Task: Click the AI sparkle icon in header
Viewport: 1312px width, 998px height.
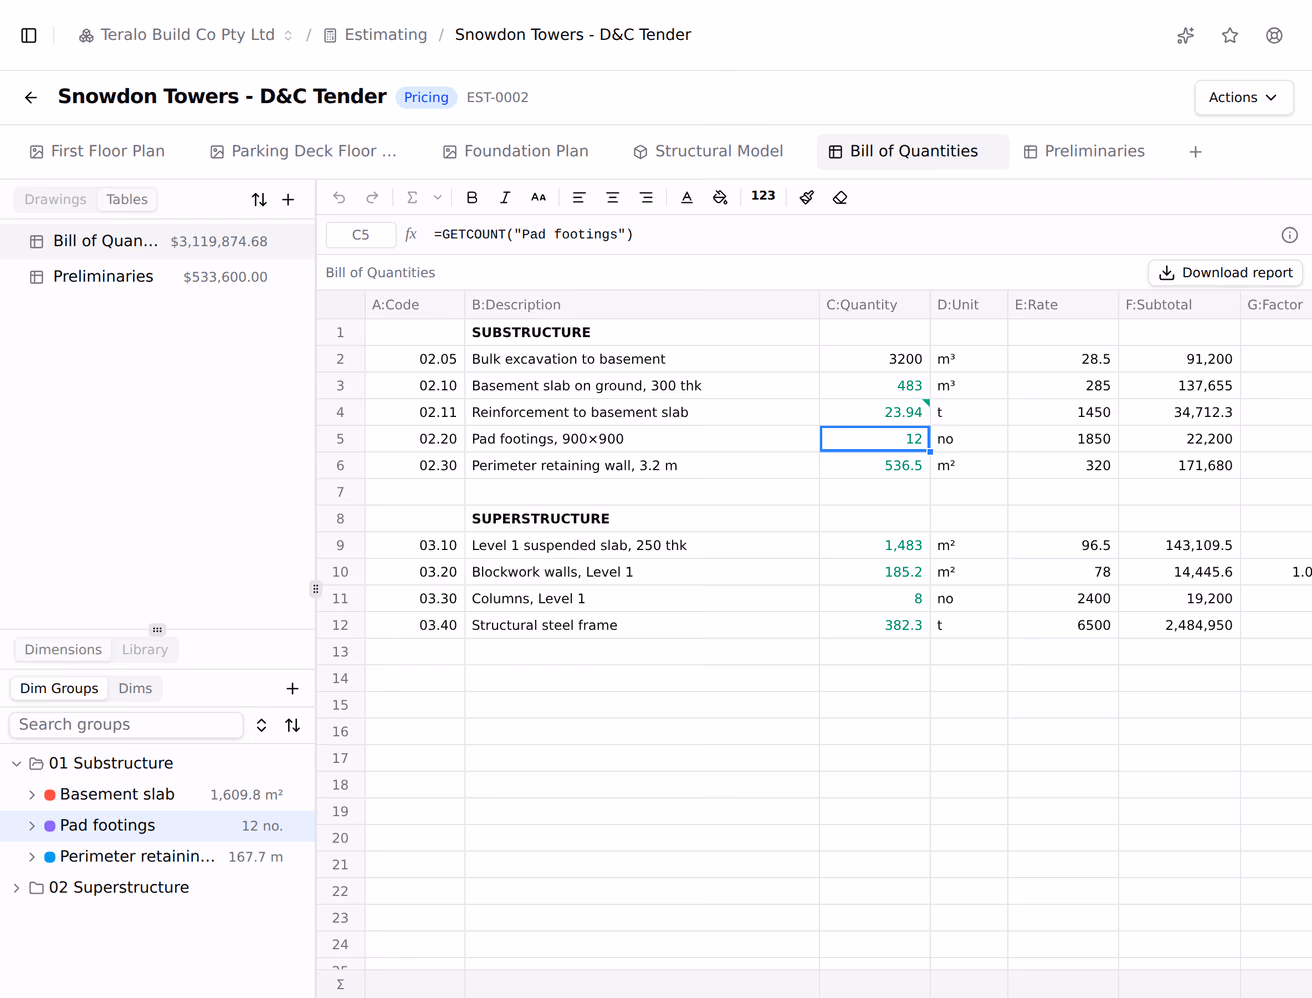Action: coord(1186,35)
